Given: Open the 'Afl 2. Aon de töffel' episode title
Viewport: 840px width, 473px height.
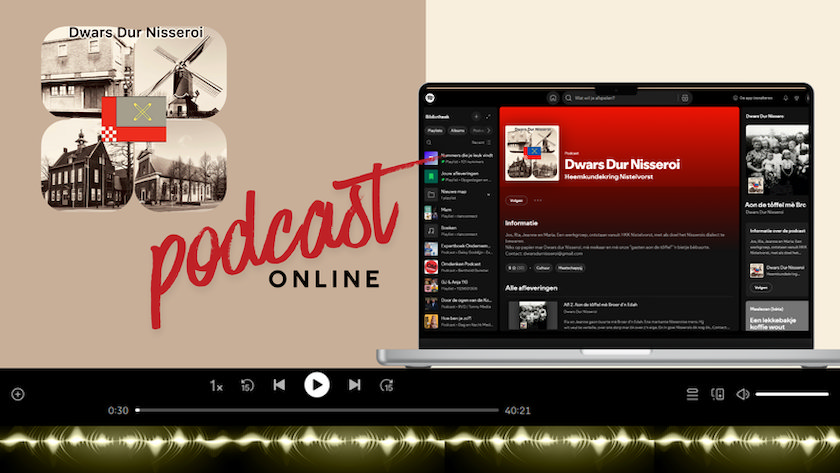Looking at the screenshot, I should pyautogui.click(x=600, y=304).
